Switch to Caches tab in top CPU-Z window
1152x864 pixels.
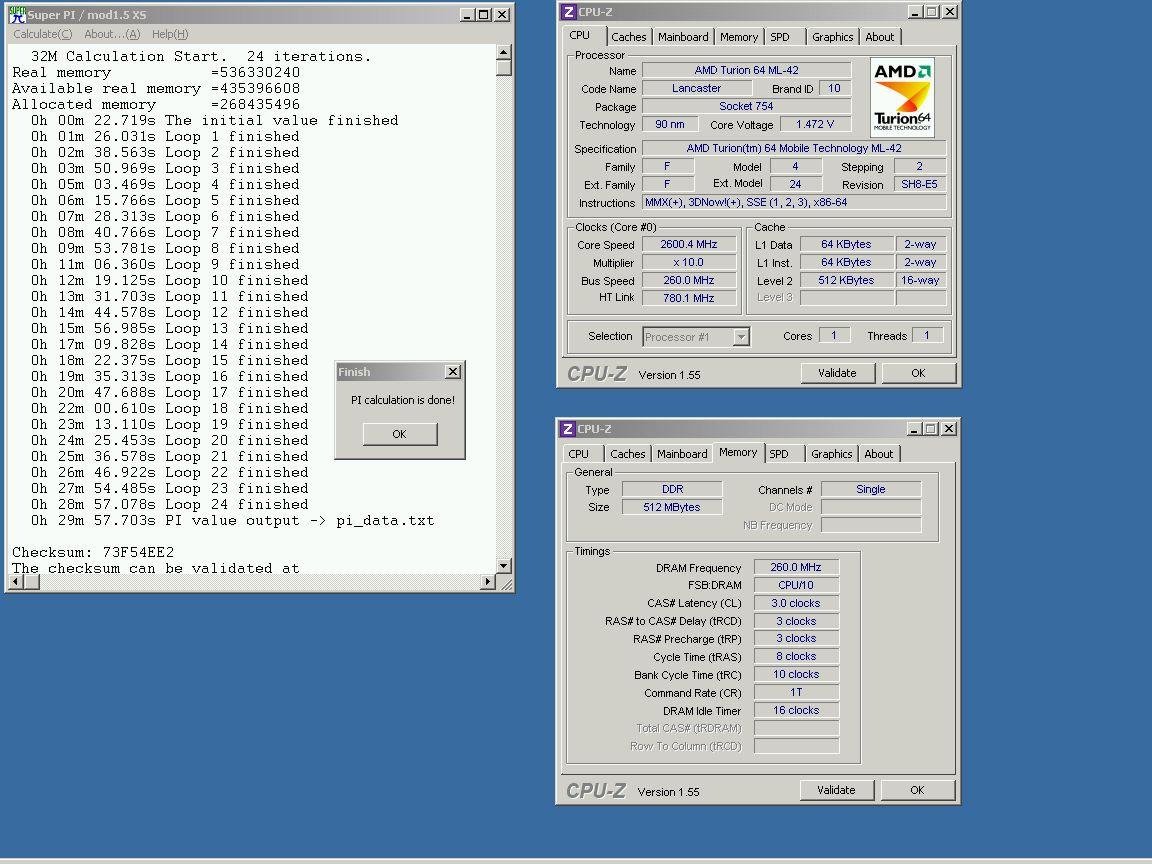[x=629, y=37]
